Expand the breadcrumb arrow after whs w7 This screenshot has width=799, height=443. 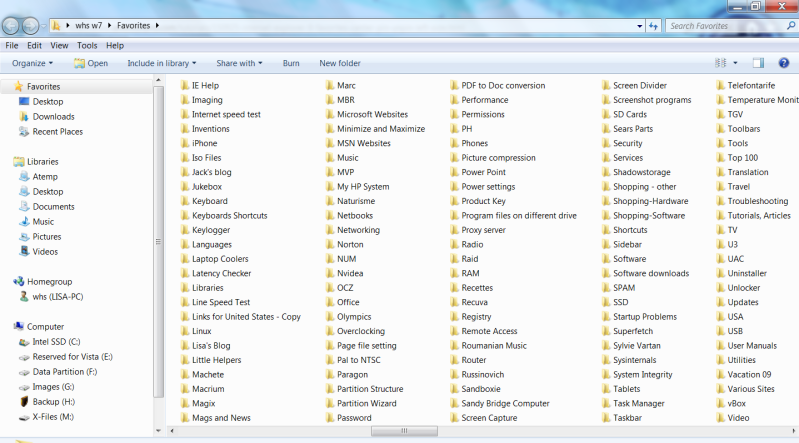pos(109,25)
